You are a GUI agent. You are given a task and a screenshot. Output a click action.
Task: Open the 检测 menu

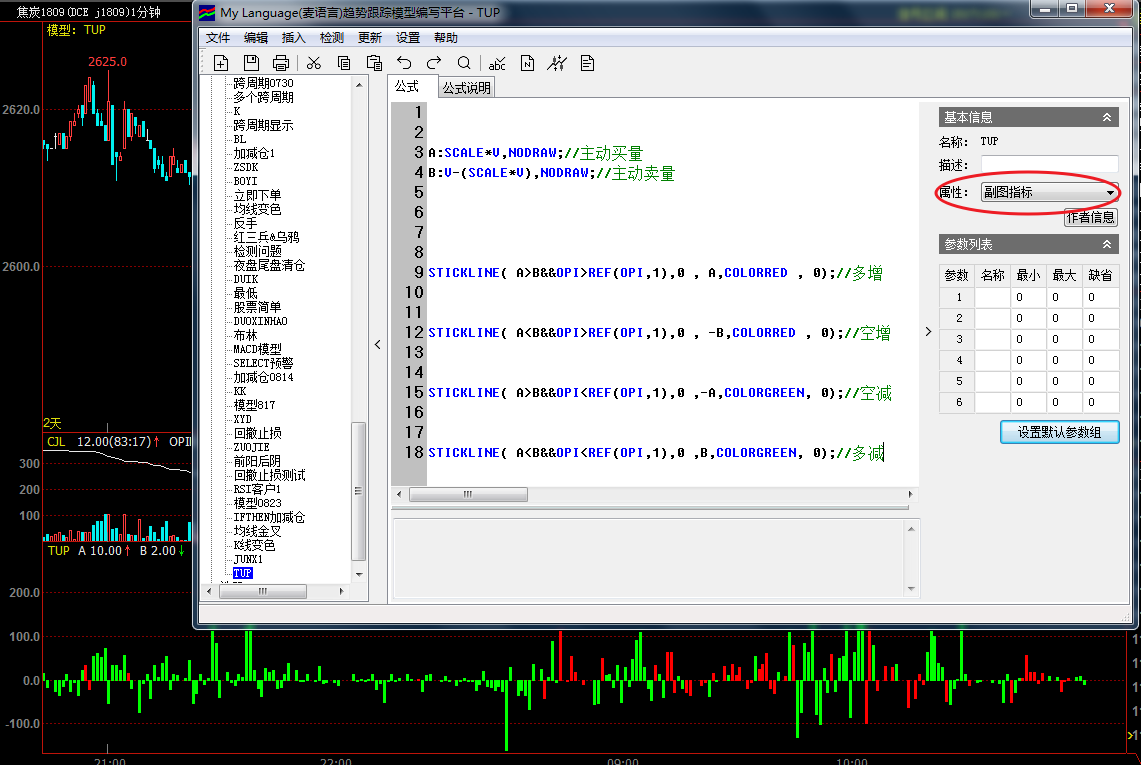click(331, 38)
